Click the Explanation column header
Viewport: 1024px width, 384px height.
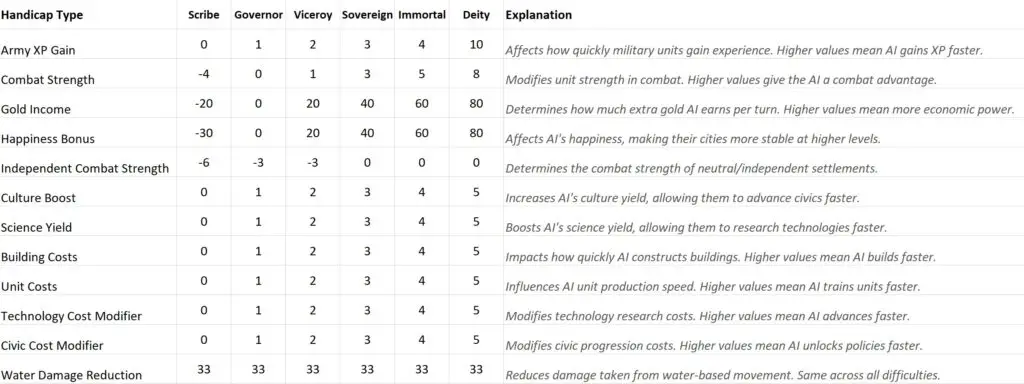click(x=539, y=15)
